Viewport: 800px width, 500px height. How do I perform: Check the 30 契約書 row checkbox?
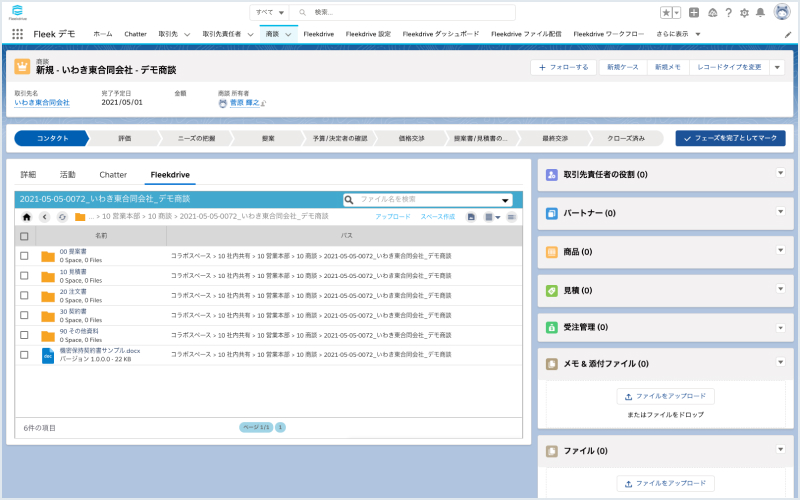click(24, 315)
